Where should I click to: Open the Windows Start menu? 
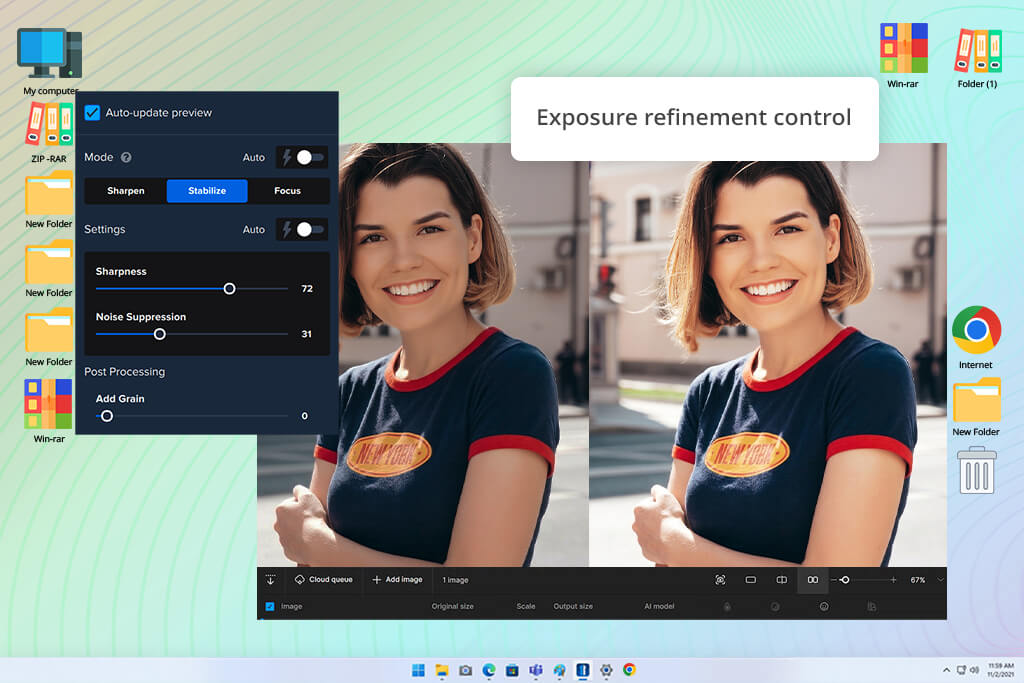coord(418,670)
